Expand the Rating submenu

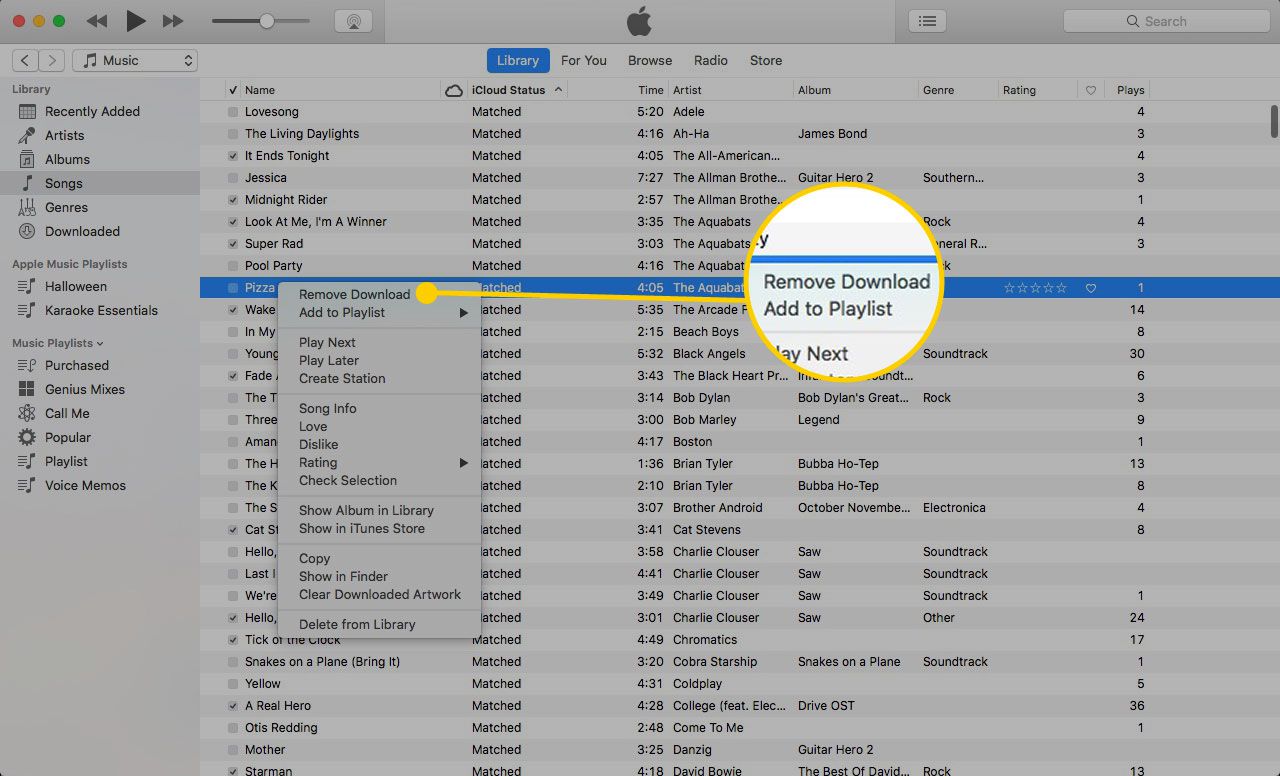click(x=379, y=462)
